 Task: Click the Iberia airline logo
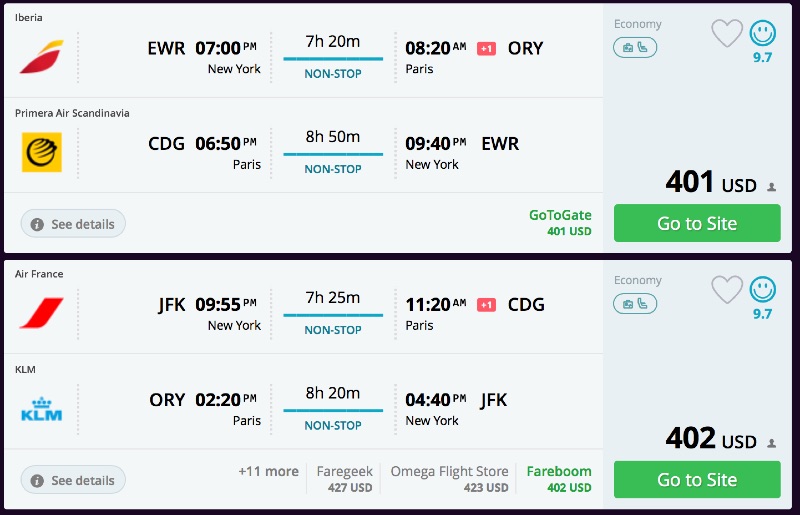[x=41, y=57]
